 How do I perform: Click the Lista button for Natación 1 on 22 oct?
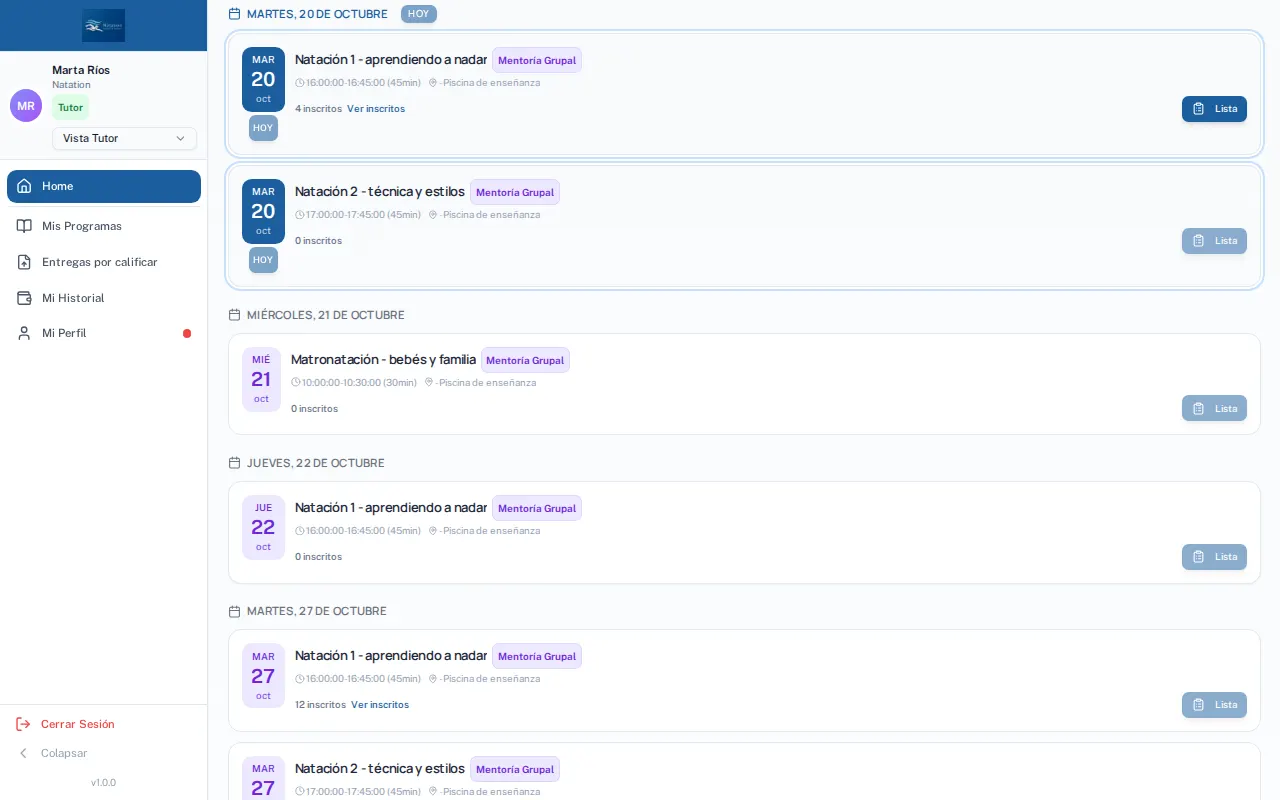click(1214, 557)
